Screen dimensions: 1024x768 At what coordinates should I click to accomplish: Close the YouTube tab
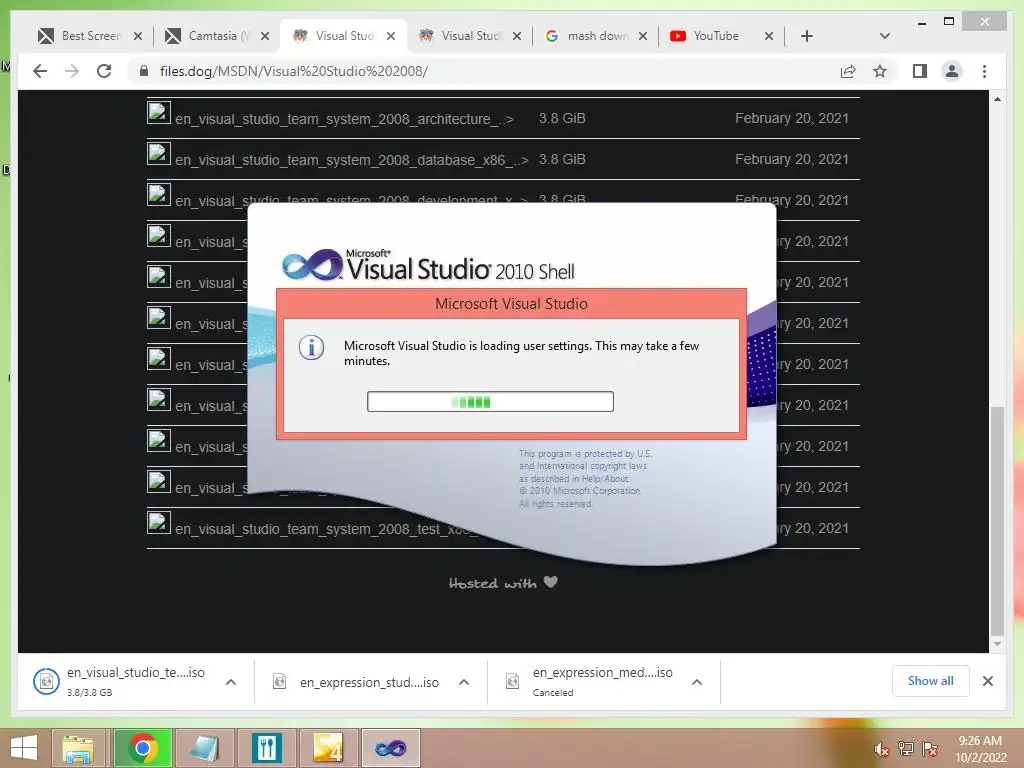[x=769, y=36]
